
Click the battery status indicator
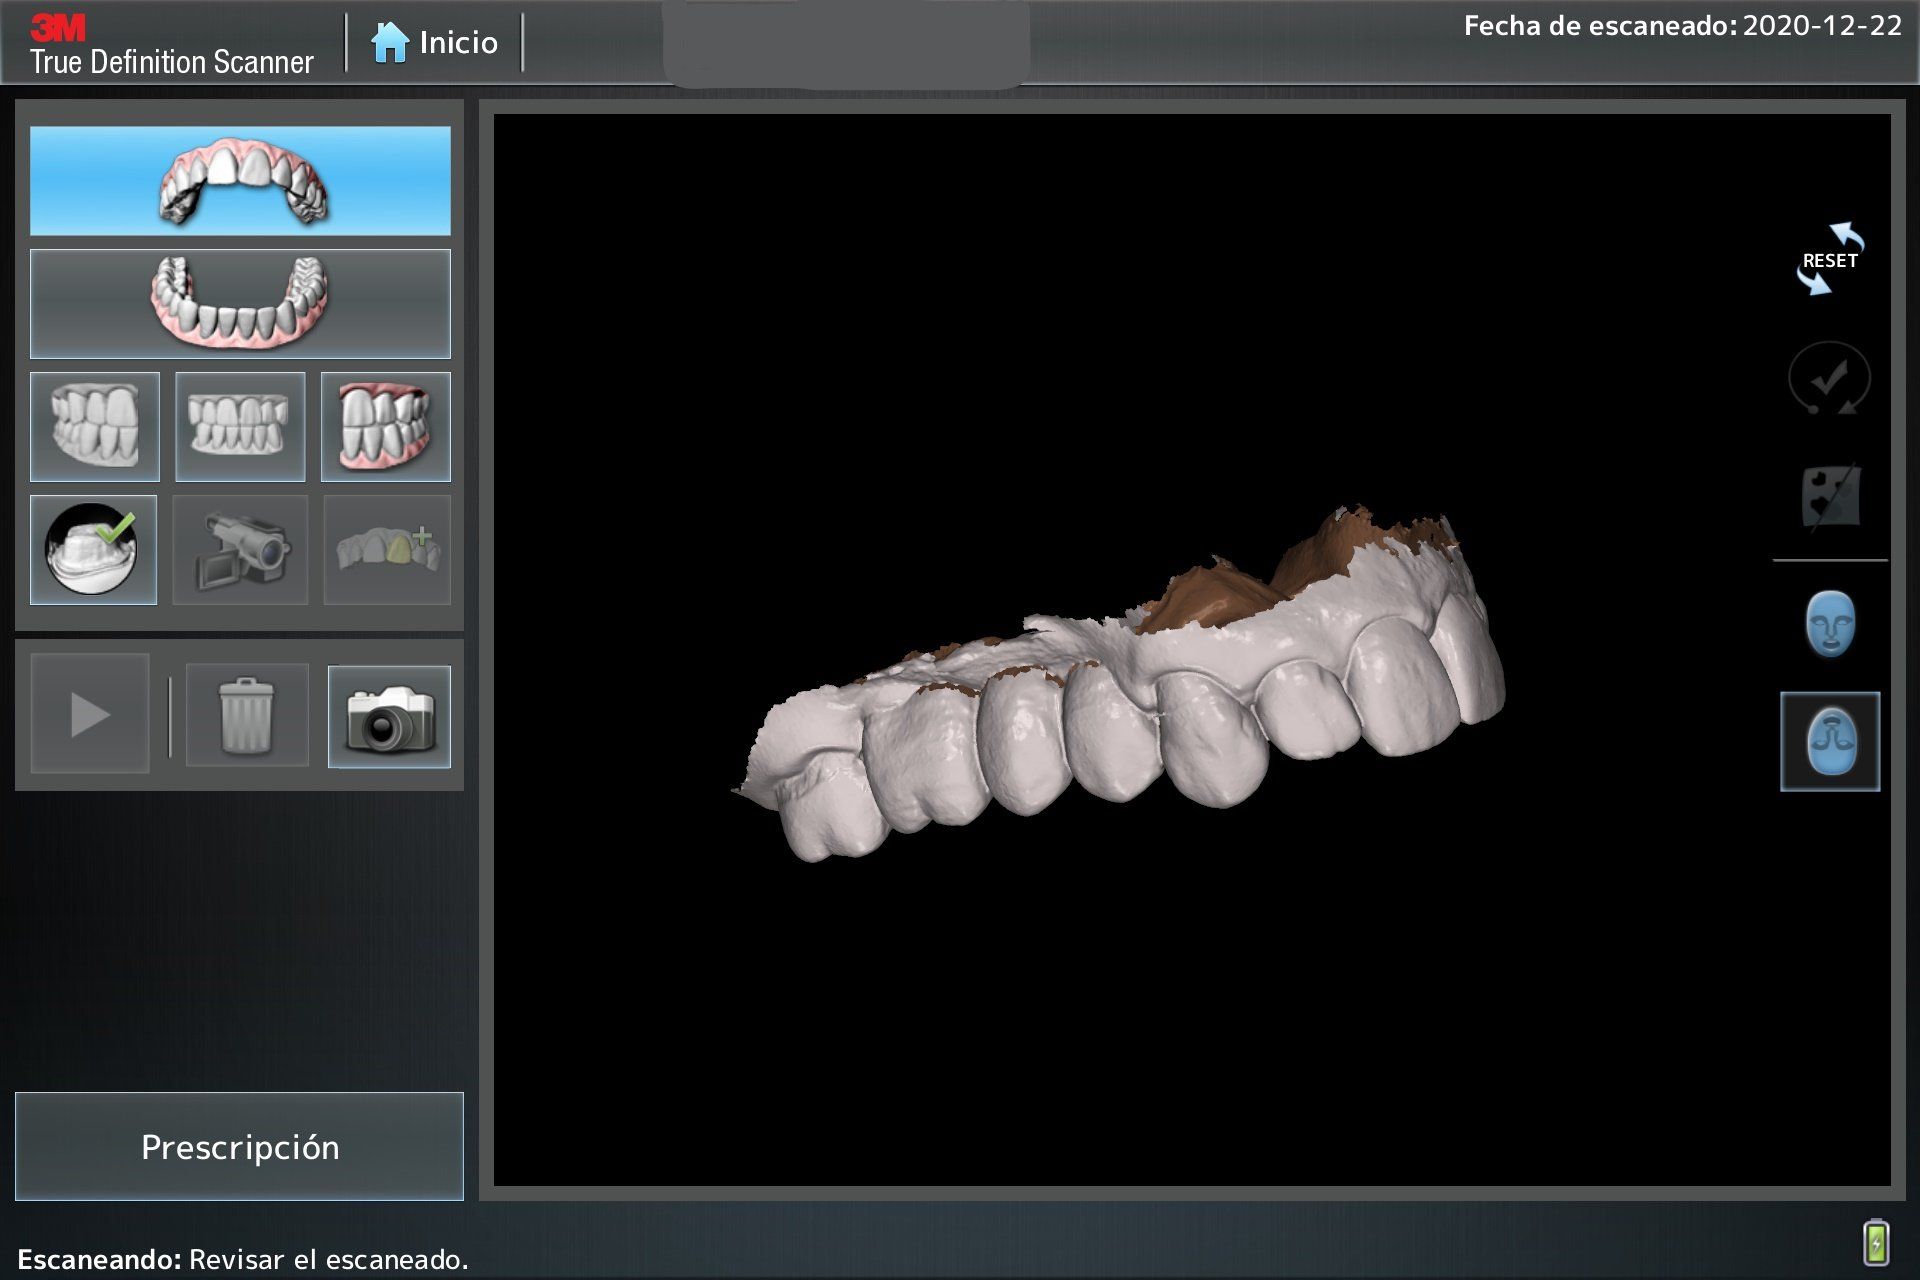click(x=1876, y=1242)
